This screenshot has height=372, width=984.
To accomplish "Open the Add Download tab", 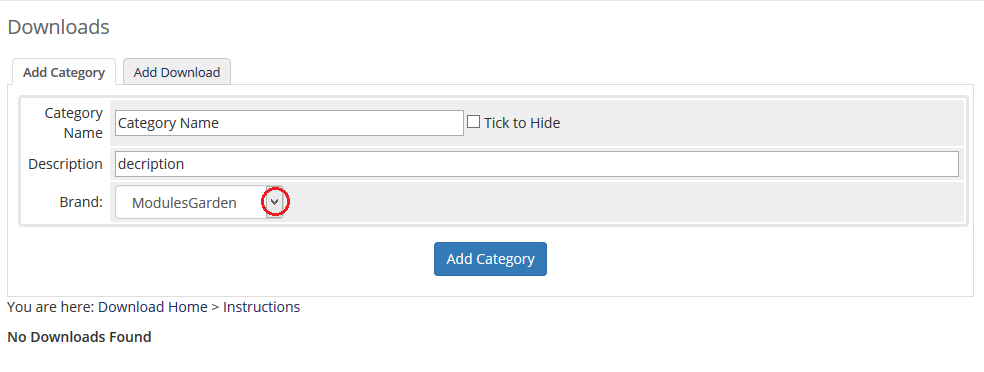I will [177, 72].
